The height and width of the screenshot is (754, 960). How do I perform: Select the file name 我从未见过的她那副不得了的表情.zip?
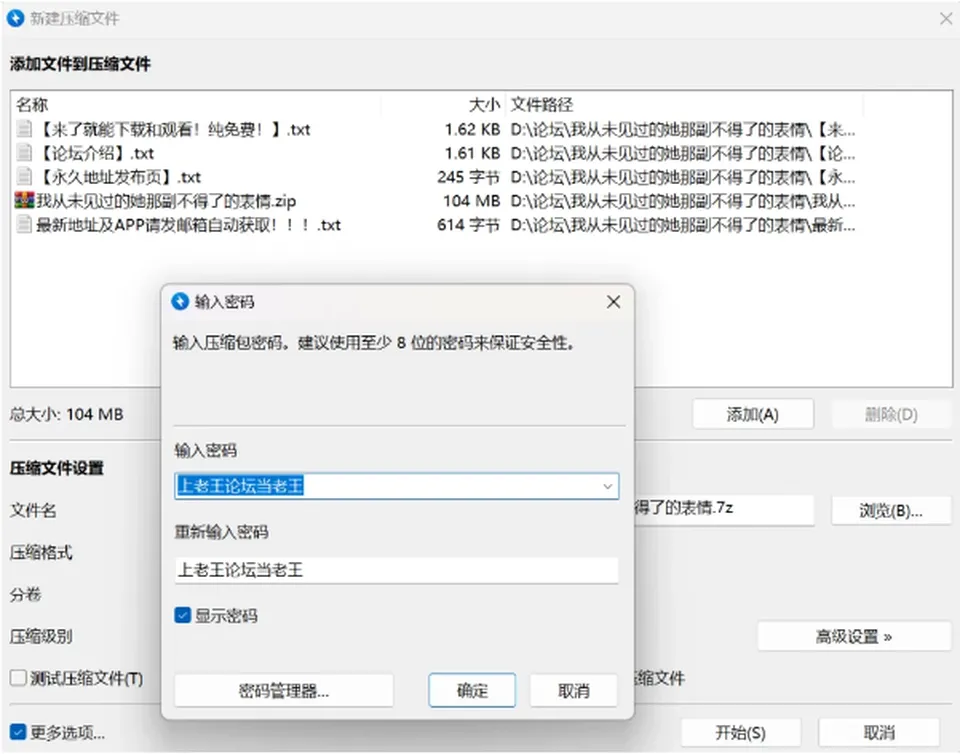coord(166,201)
